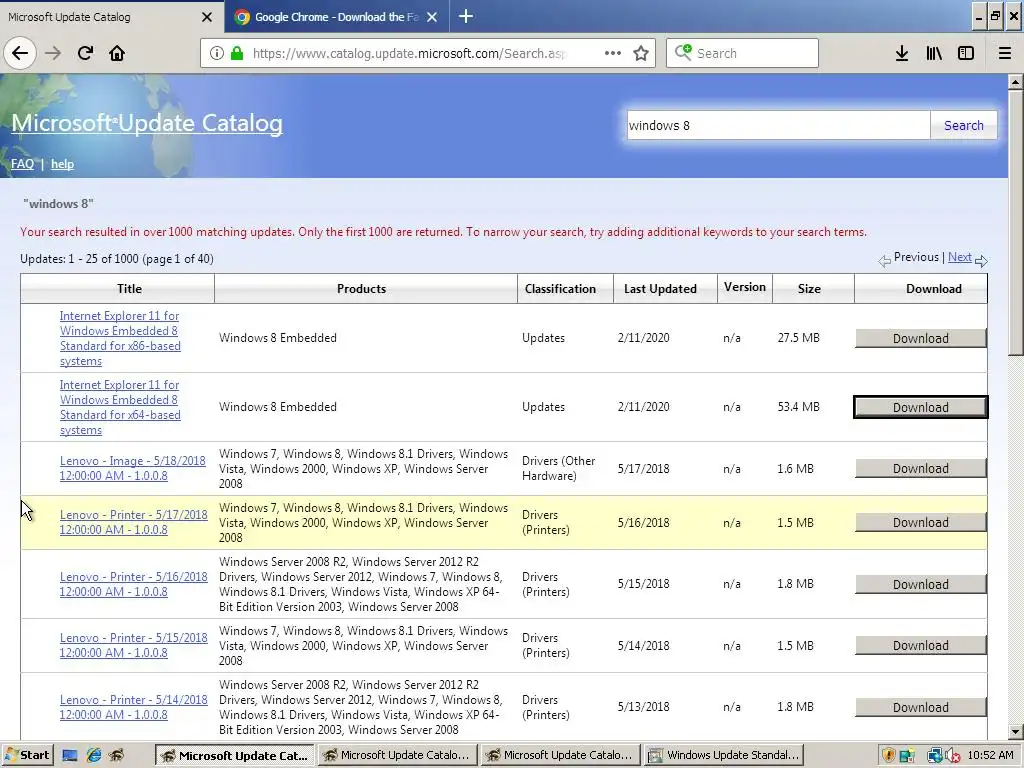
Task: Sort by Last Updated column header
Action: tap(660, 289)
